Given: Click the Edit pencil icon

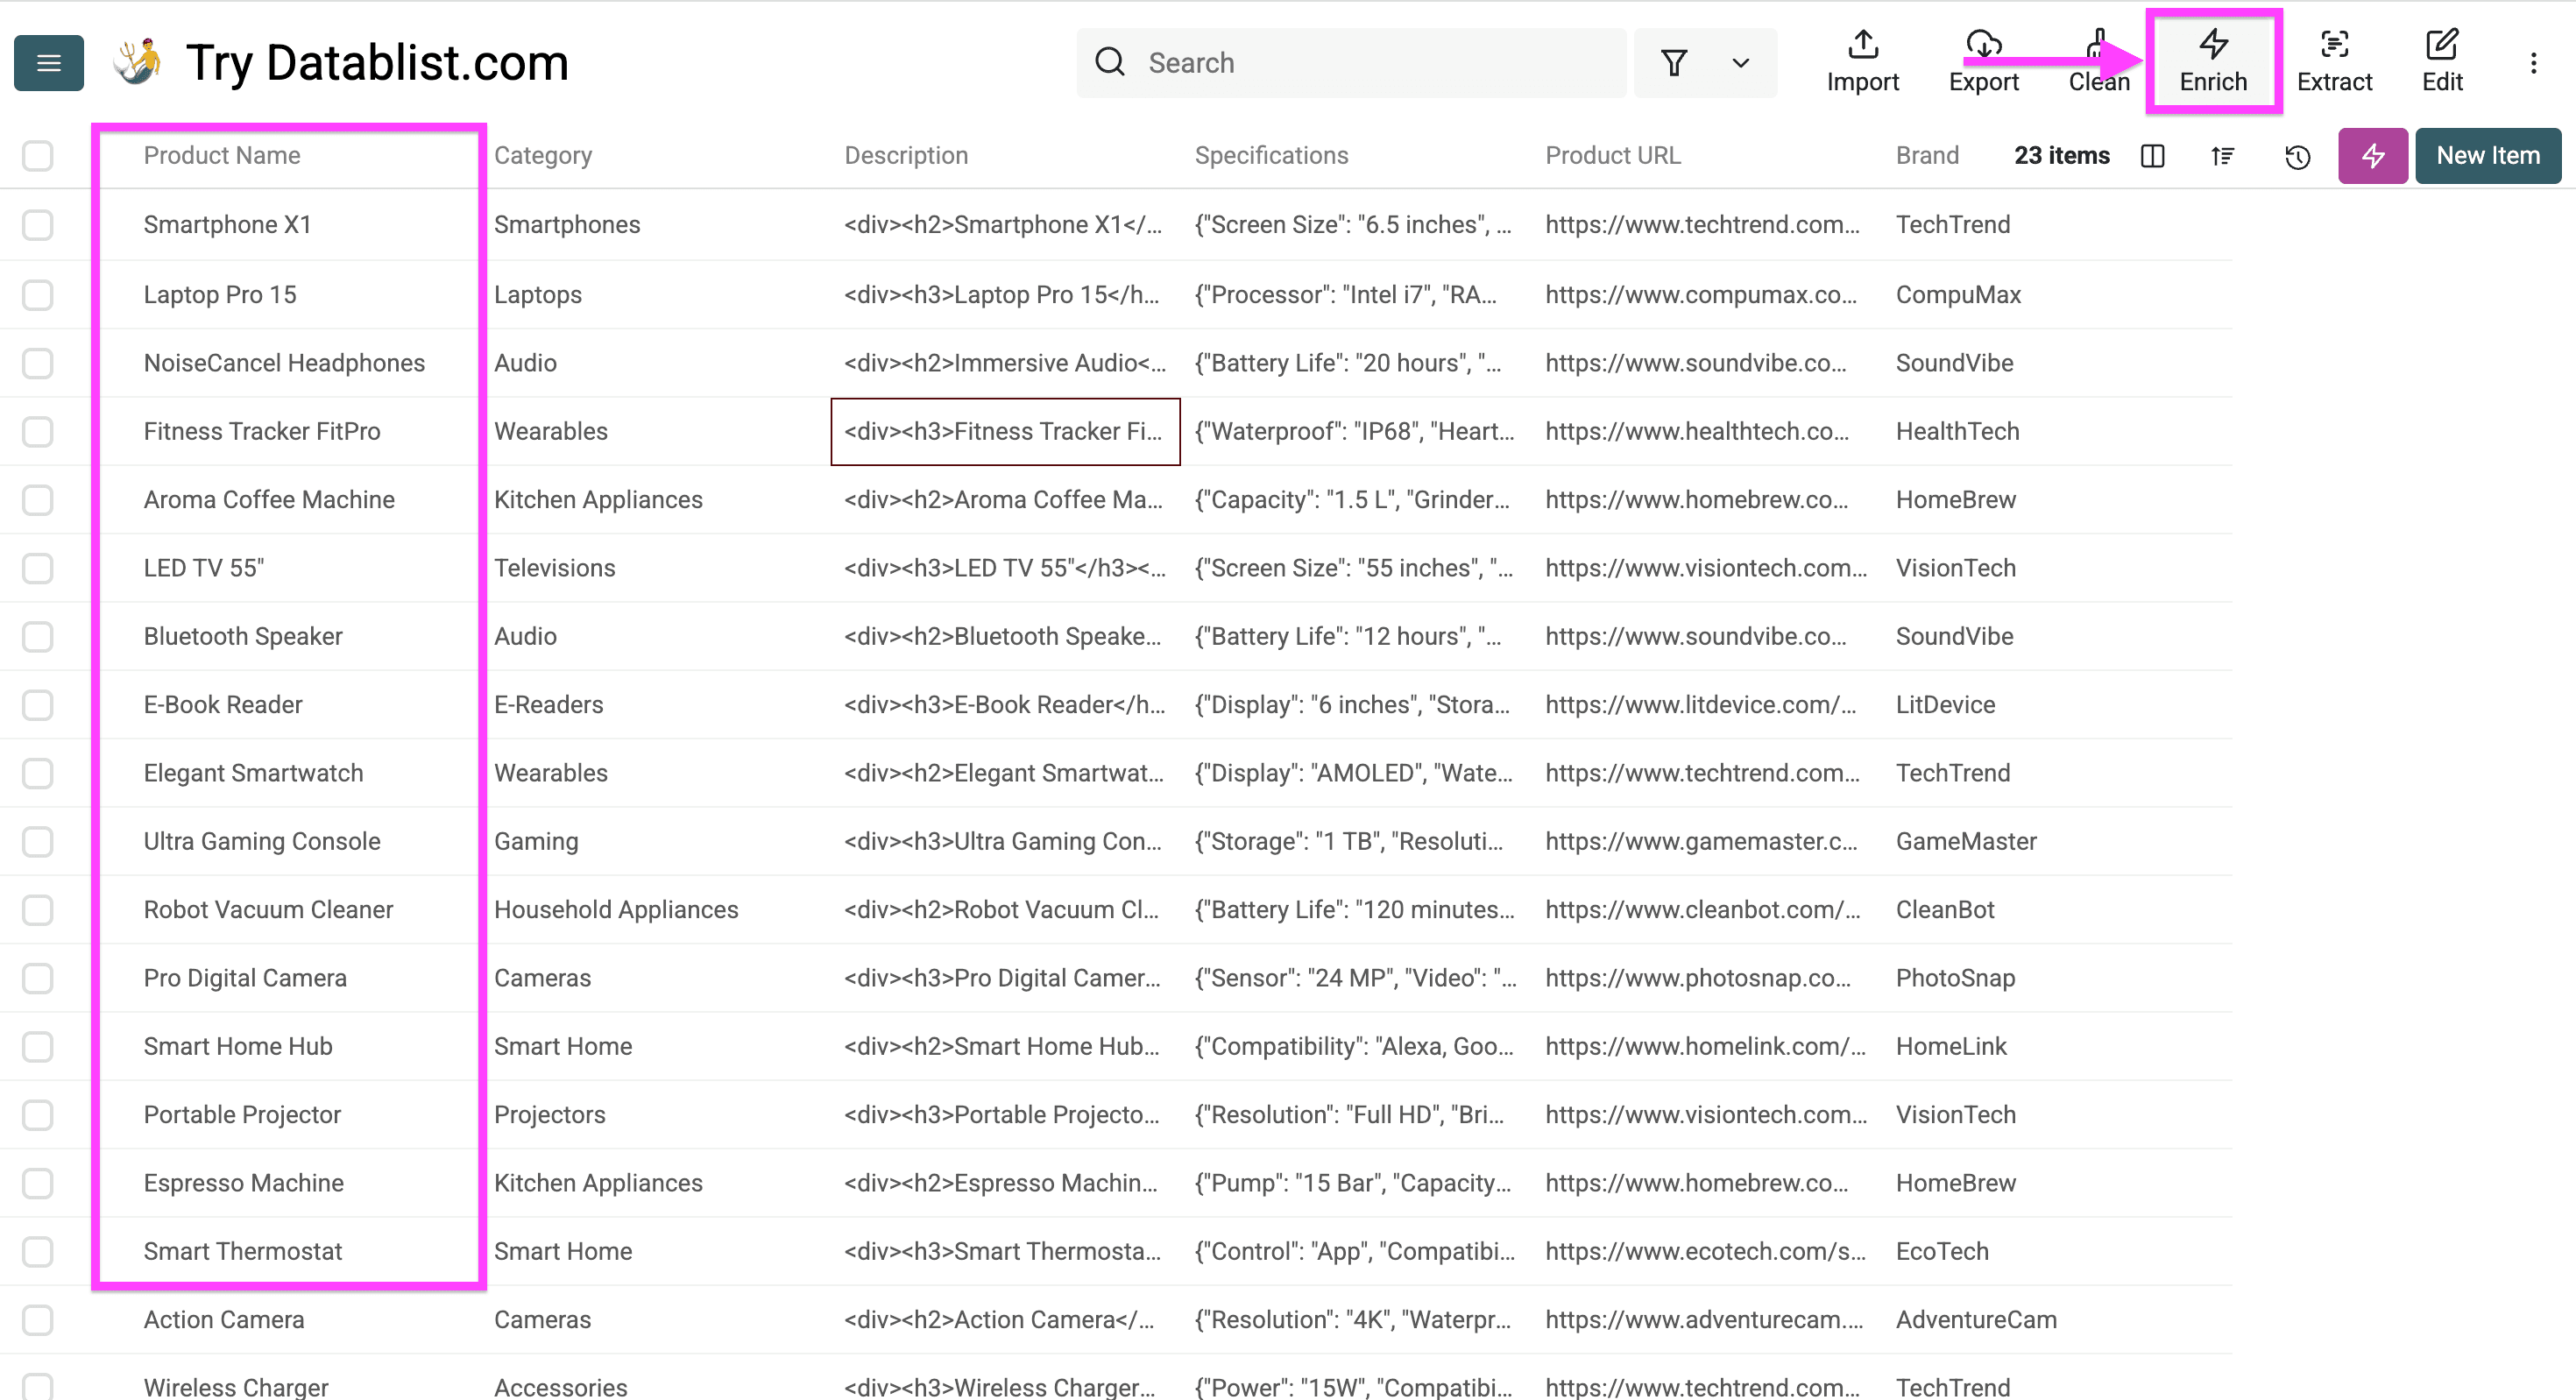Looking at the screenshot, I should coord(2441,62).
